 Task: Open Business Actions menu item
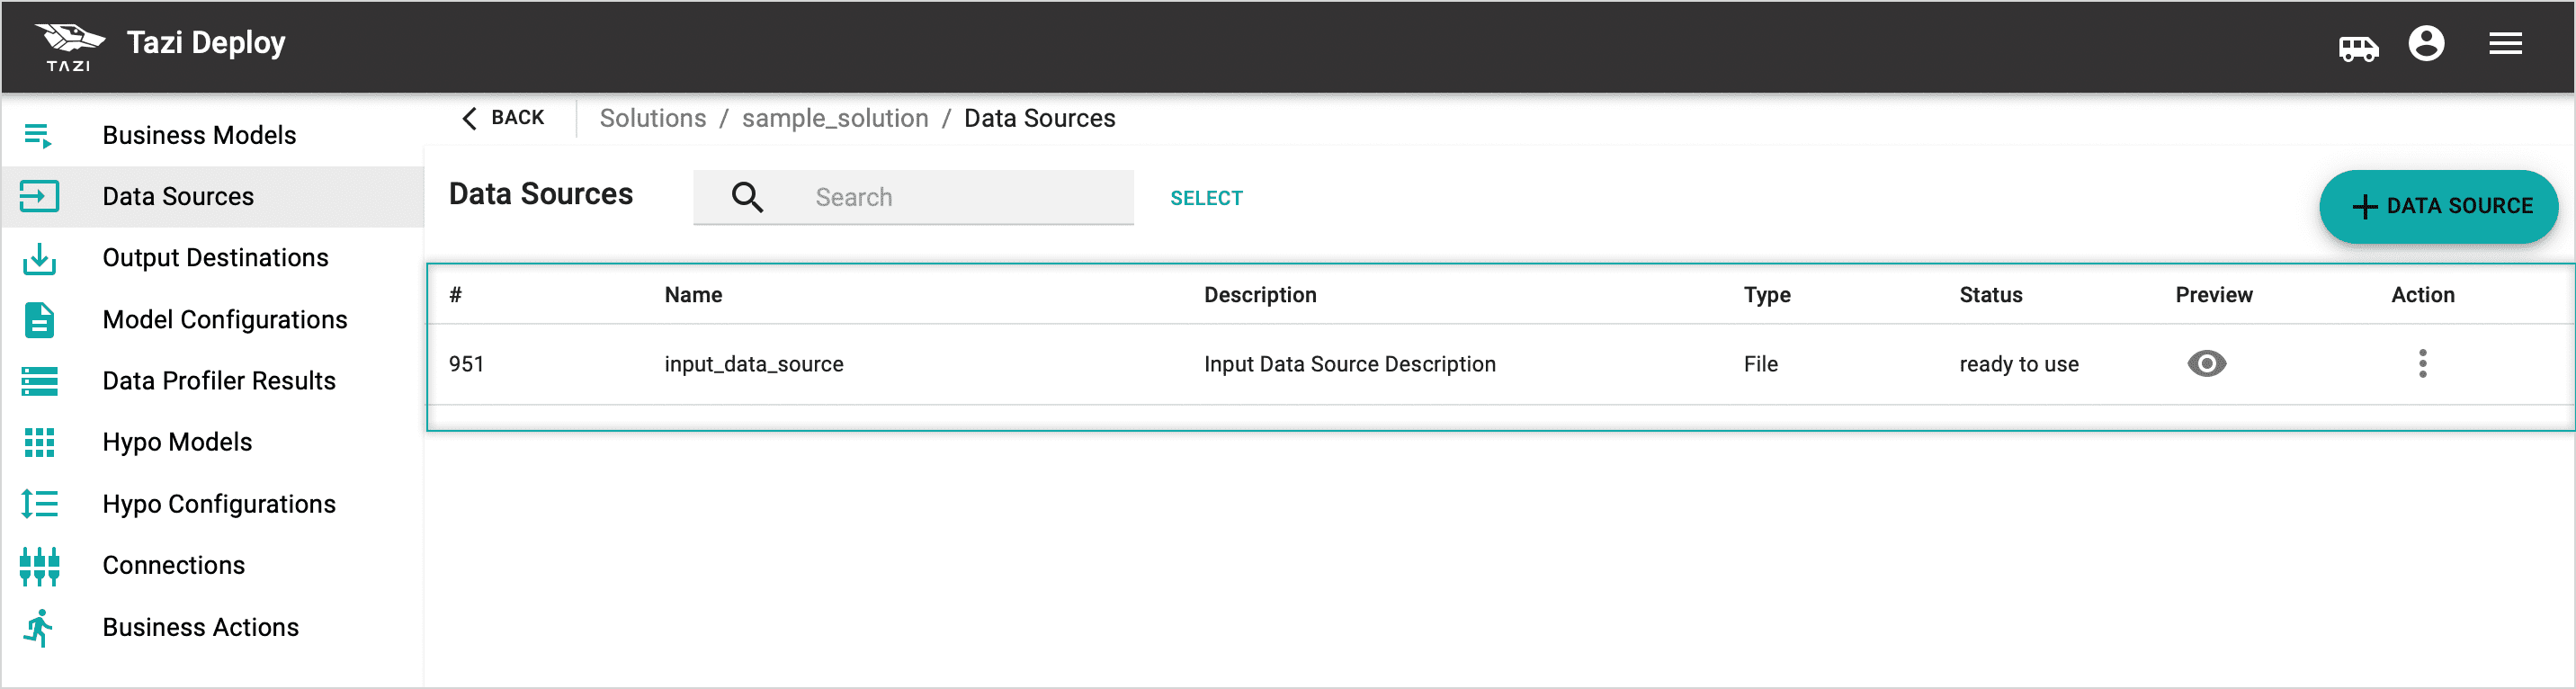pyautogui.click(x=200, y=628)
